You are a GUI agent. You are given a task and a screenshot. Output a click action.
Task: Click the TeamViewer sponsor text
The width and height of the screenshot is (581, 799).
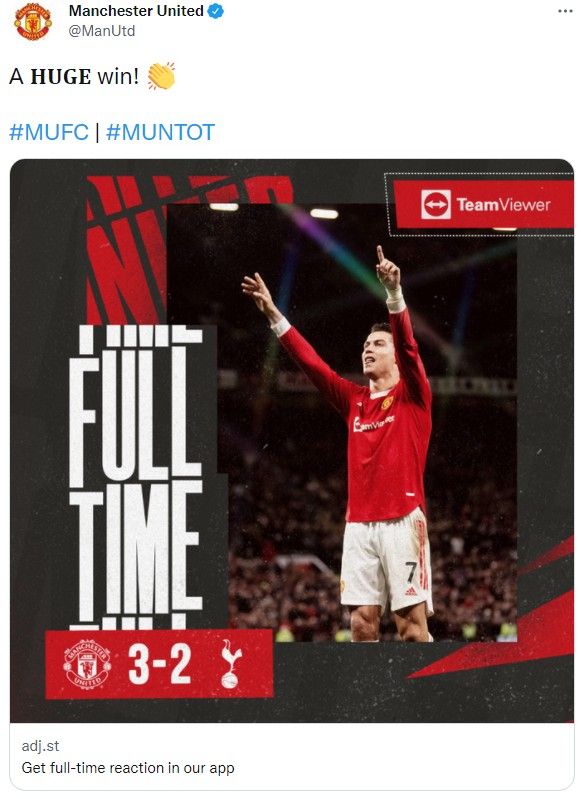[504, 205]
